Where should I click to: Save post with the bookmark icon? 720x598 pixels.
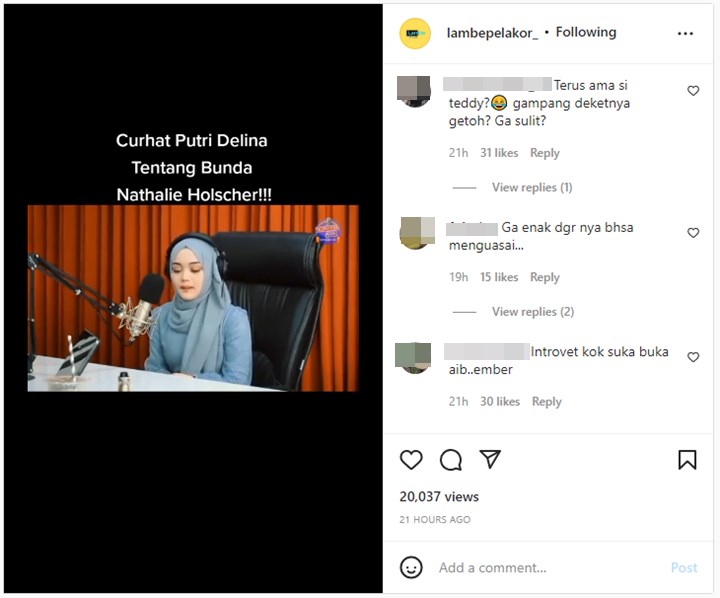(687, 460)
